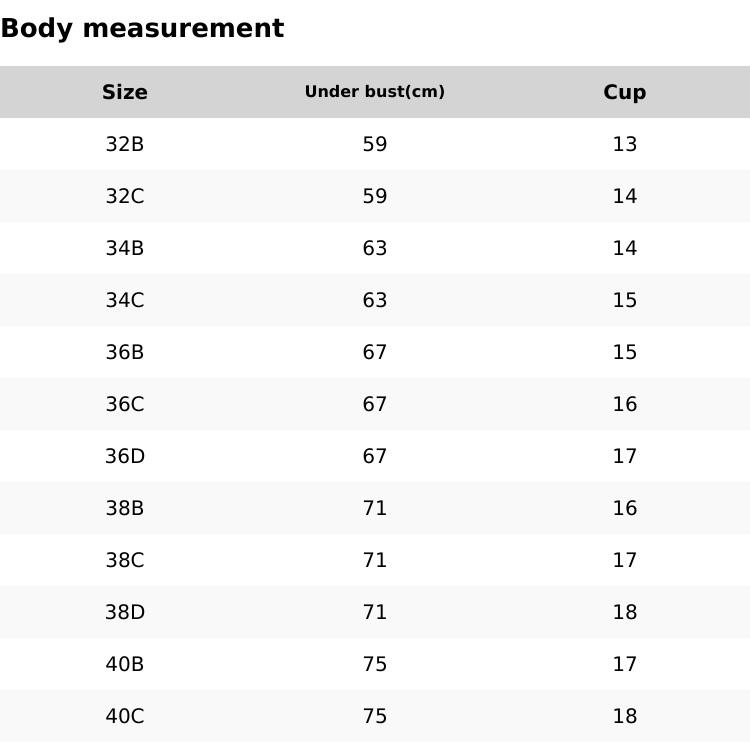Click the 36B size cell
Viewport: 750px width, 742px height.
tap(125, 352)
